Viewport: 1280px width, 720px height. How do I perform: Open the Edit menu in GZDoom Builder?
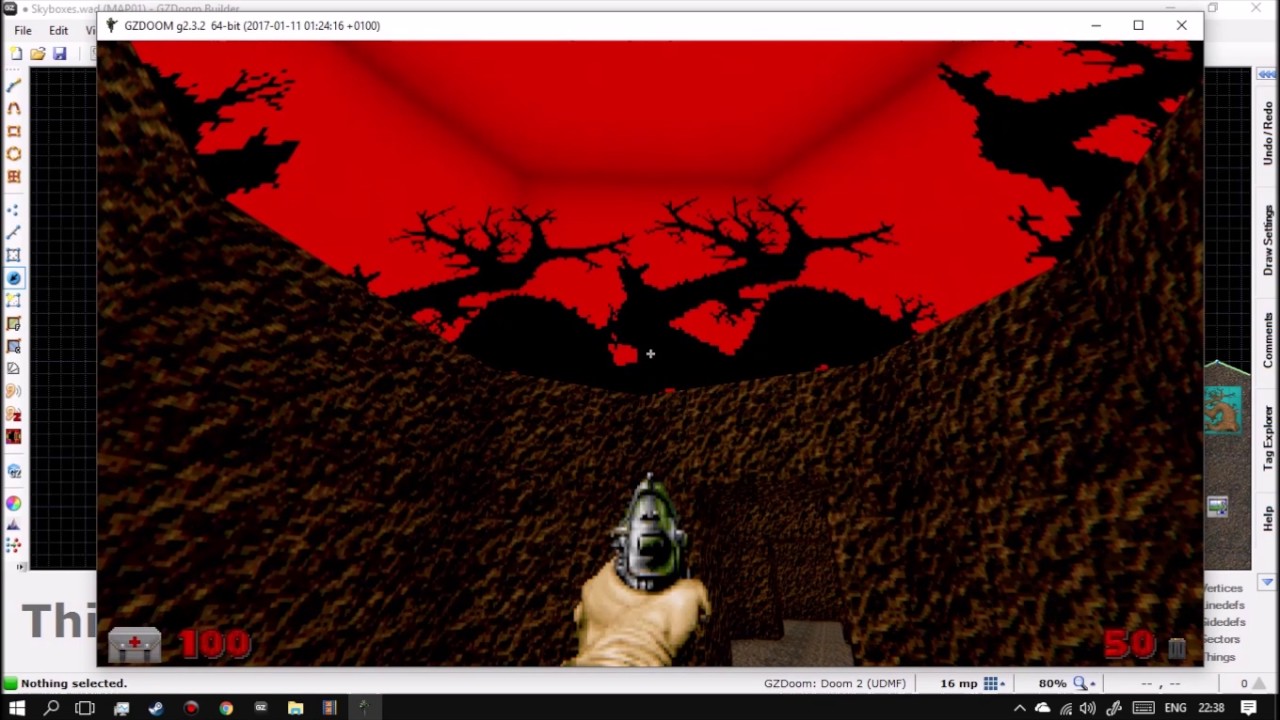click(58, 30)
